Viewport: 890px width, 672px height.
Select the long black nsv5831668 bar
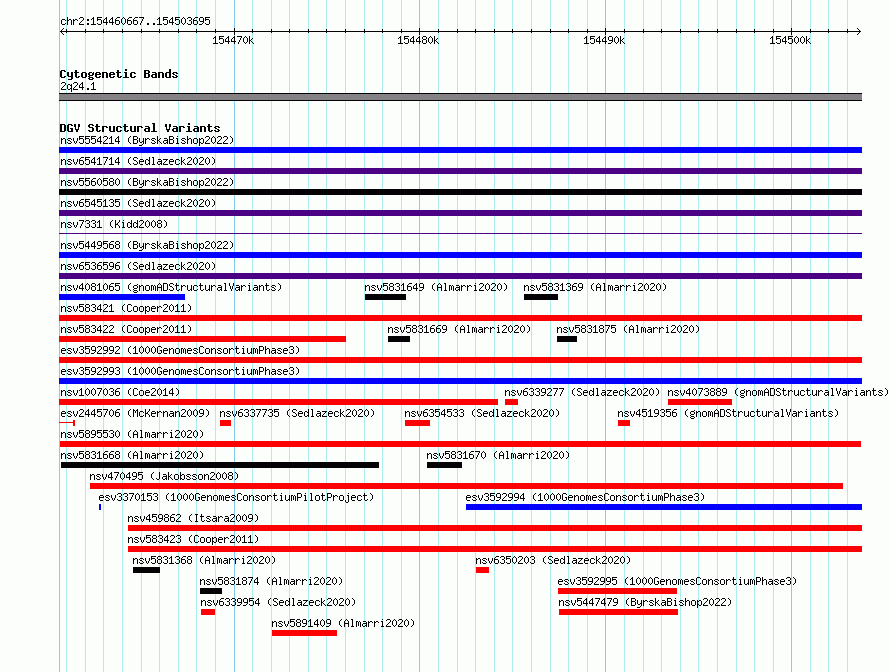click(x=220, y=465)
